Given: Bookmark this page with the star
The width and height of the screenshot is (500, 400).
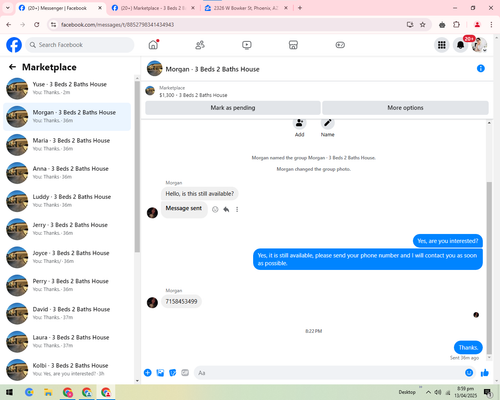Looking at the screenshot, I should [423, 25].
